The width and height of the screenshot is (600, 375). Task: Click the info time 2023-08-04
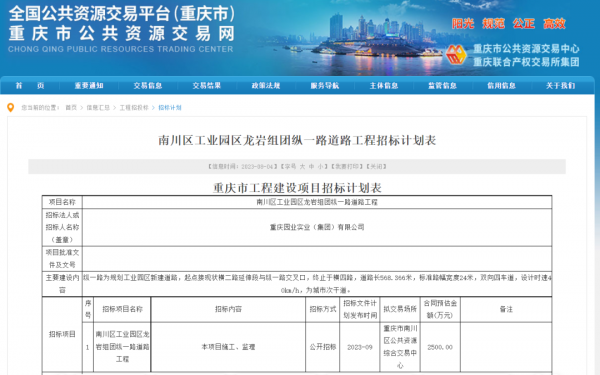coord(258,166)
